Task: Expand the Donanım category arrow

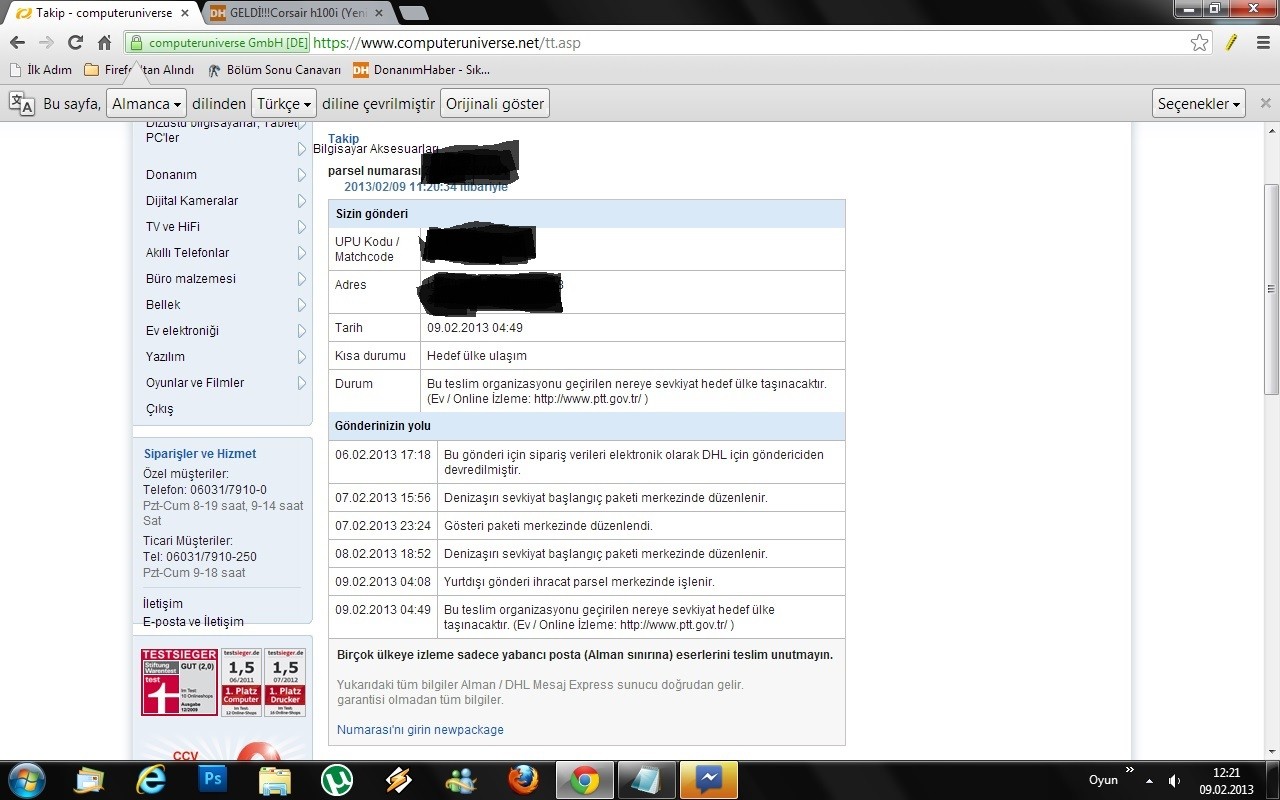Action: point(302,175)
